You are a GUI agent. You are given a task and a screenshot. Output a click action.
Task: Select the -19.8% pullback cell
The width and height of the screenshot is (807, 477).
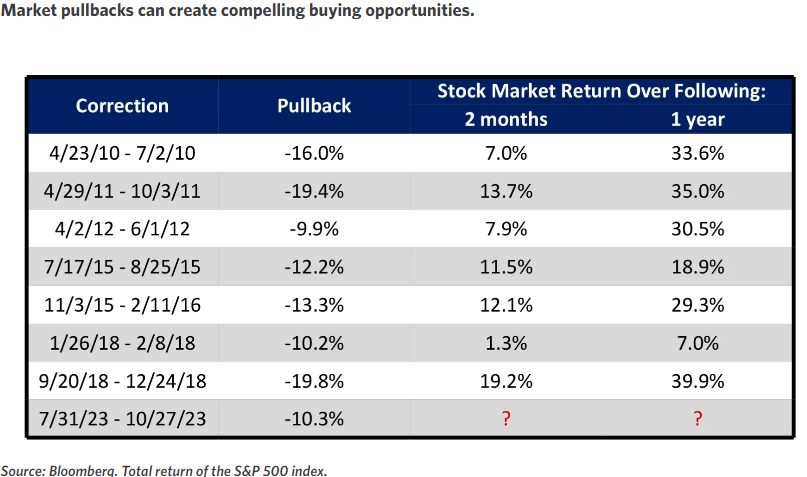point(314,381)
